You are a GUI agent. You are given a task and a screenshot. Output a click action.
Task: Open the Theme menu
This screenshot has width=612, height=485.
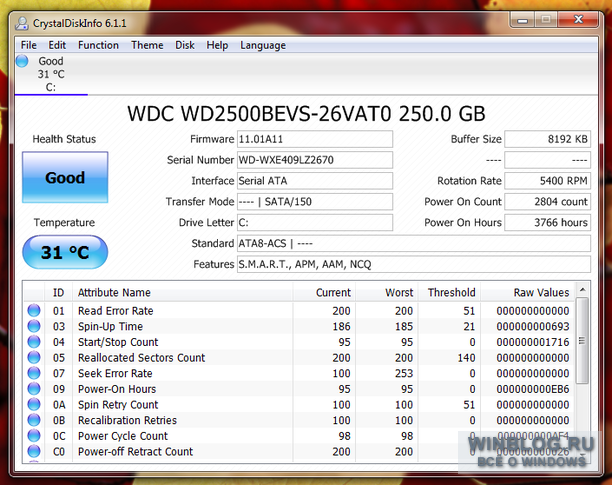click(x=147, y=45)
